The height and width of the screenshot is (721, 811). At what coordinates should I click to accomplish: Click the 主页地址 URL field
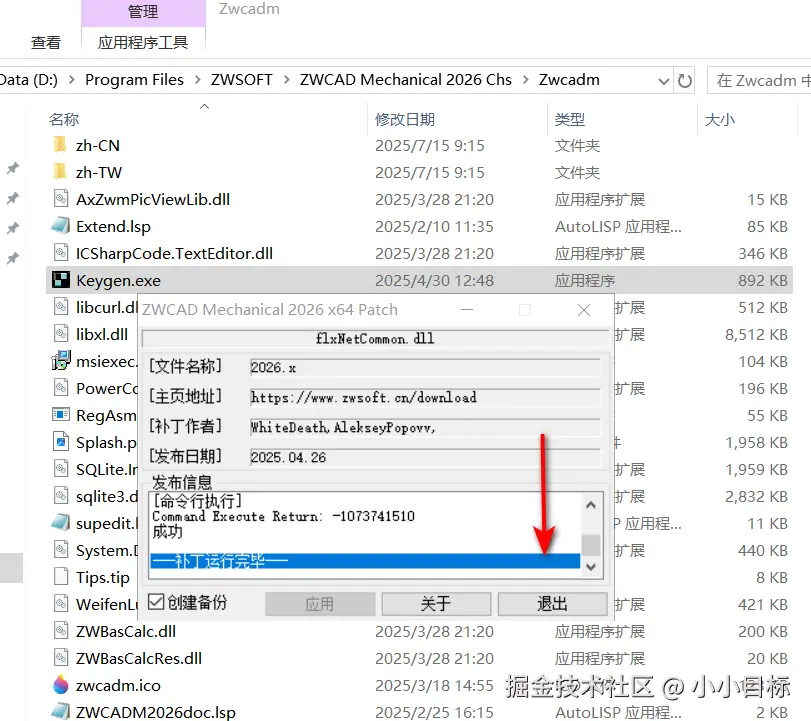pos(425,397)
